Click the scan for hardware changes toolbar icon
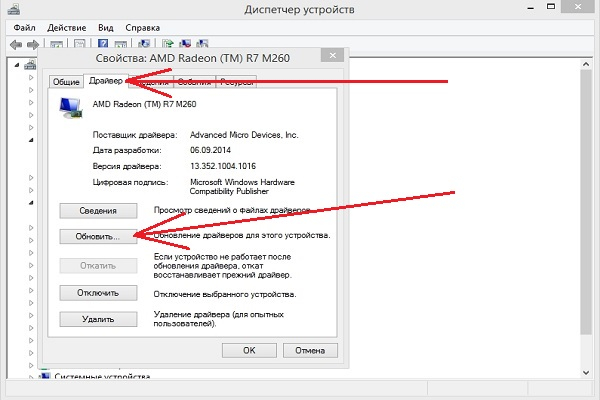 (x=144, y=44)
